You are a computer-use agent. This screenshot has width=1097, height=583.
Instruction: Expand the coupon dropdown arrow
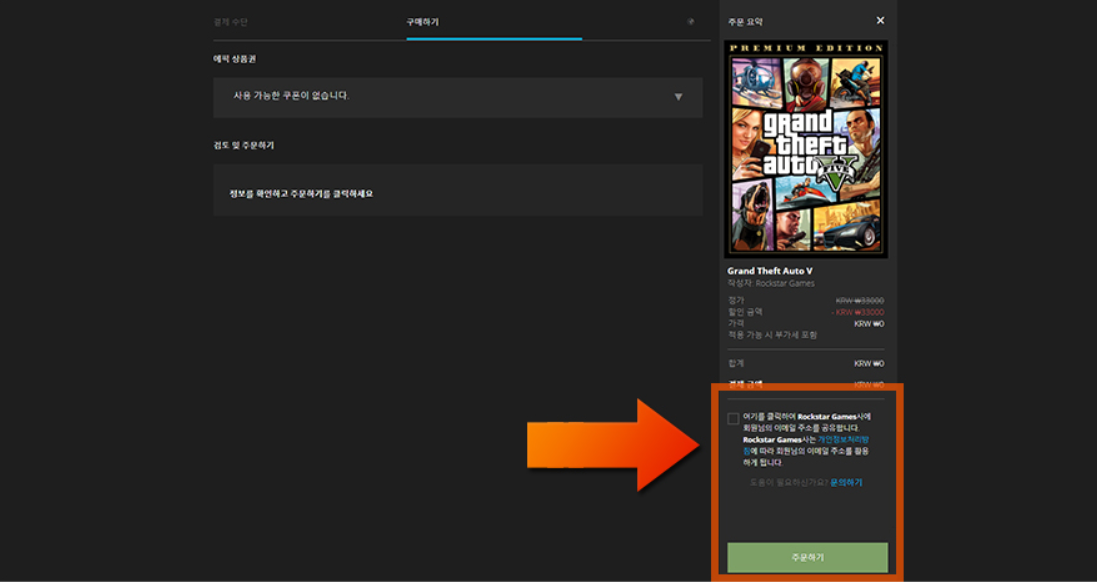678,97
